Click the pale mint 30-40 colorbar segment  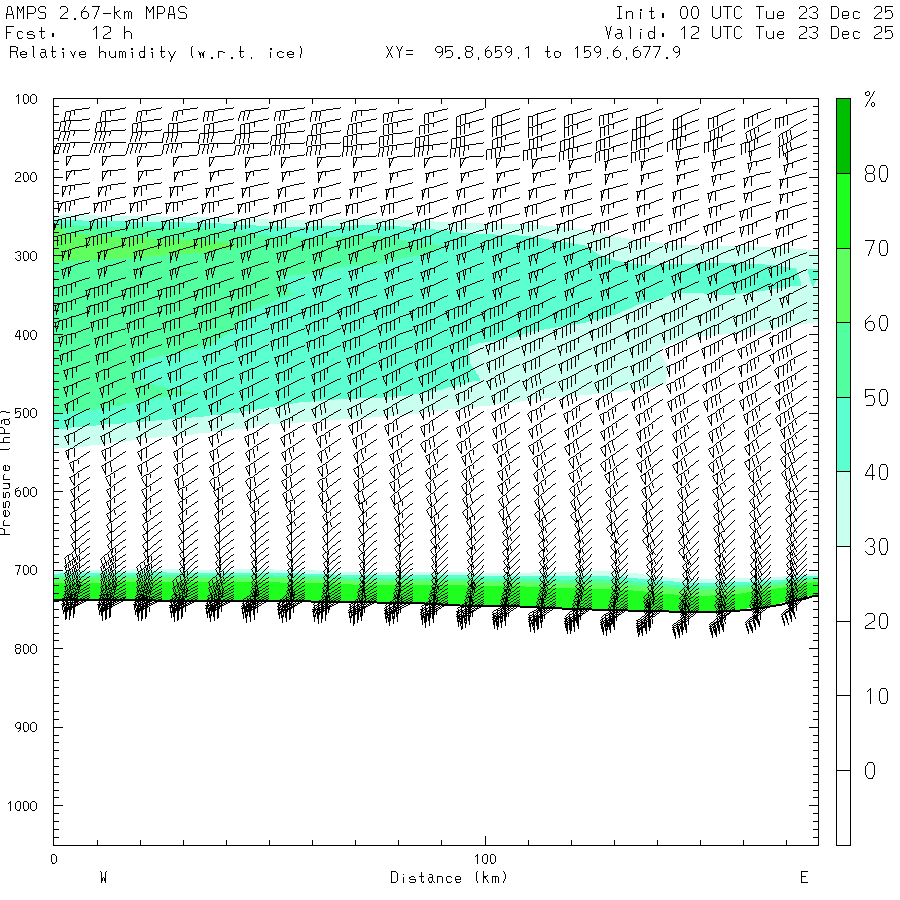pyautogui.click(x=843, y=509)
